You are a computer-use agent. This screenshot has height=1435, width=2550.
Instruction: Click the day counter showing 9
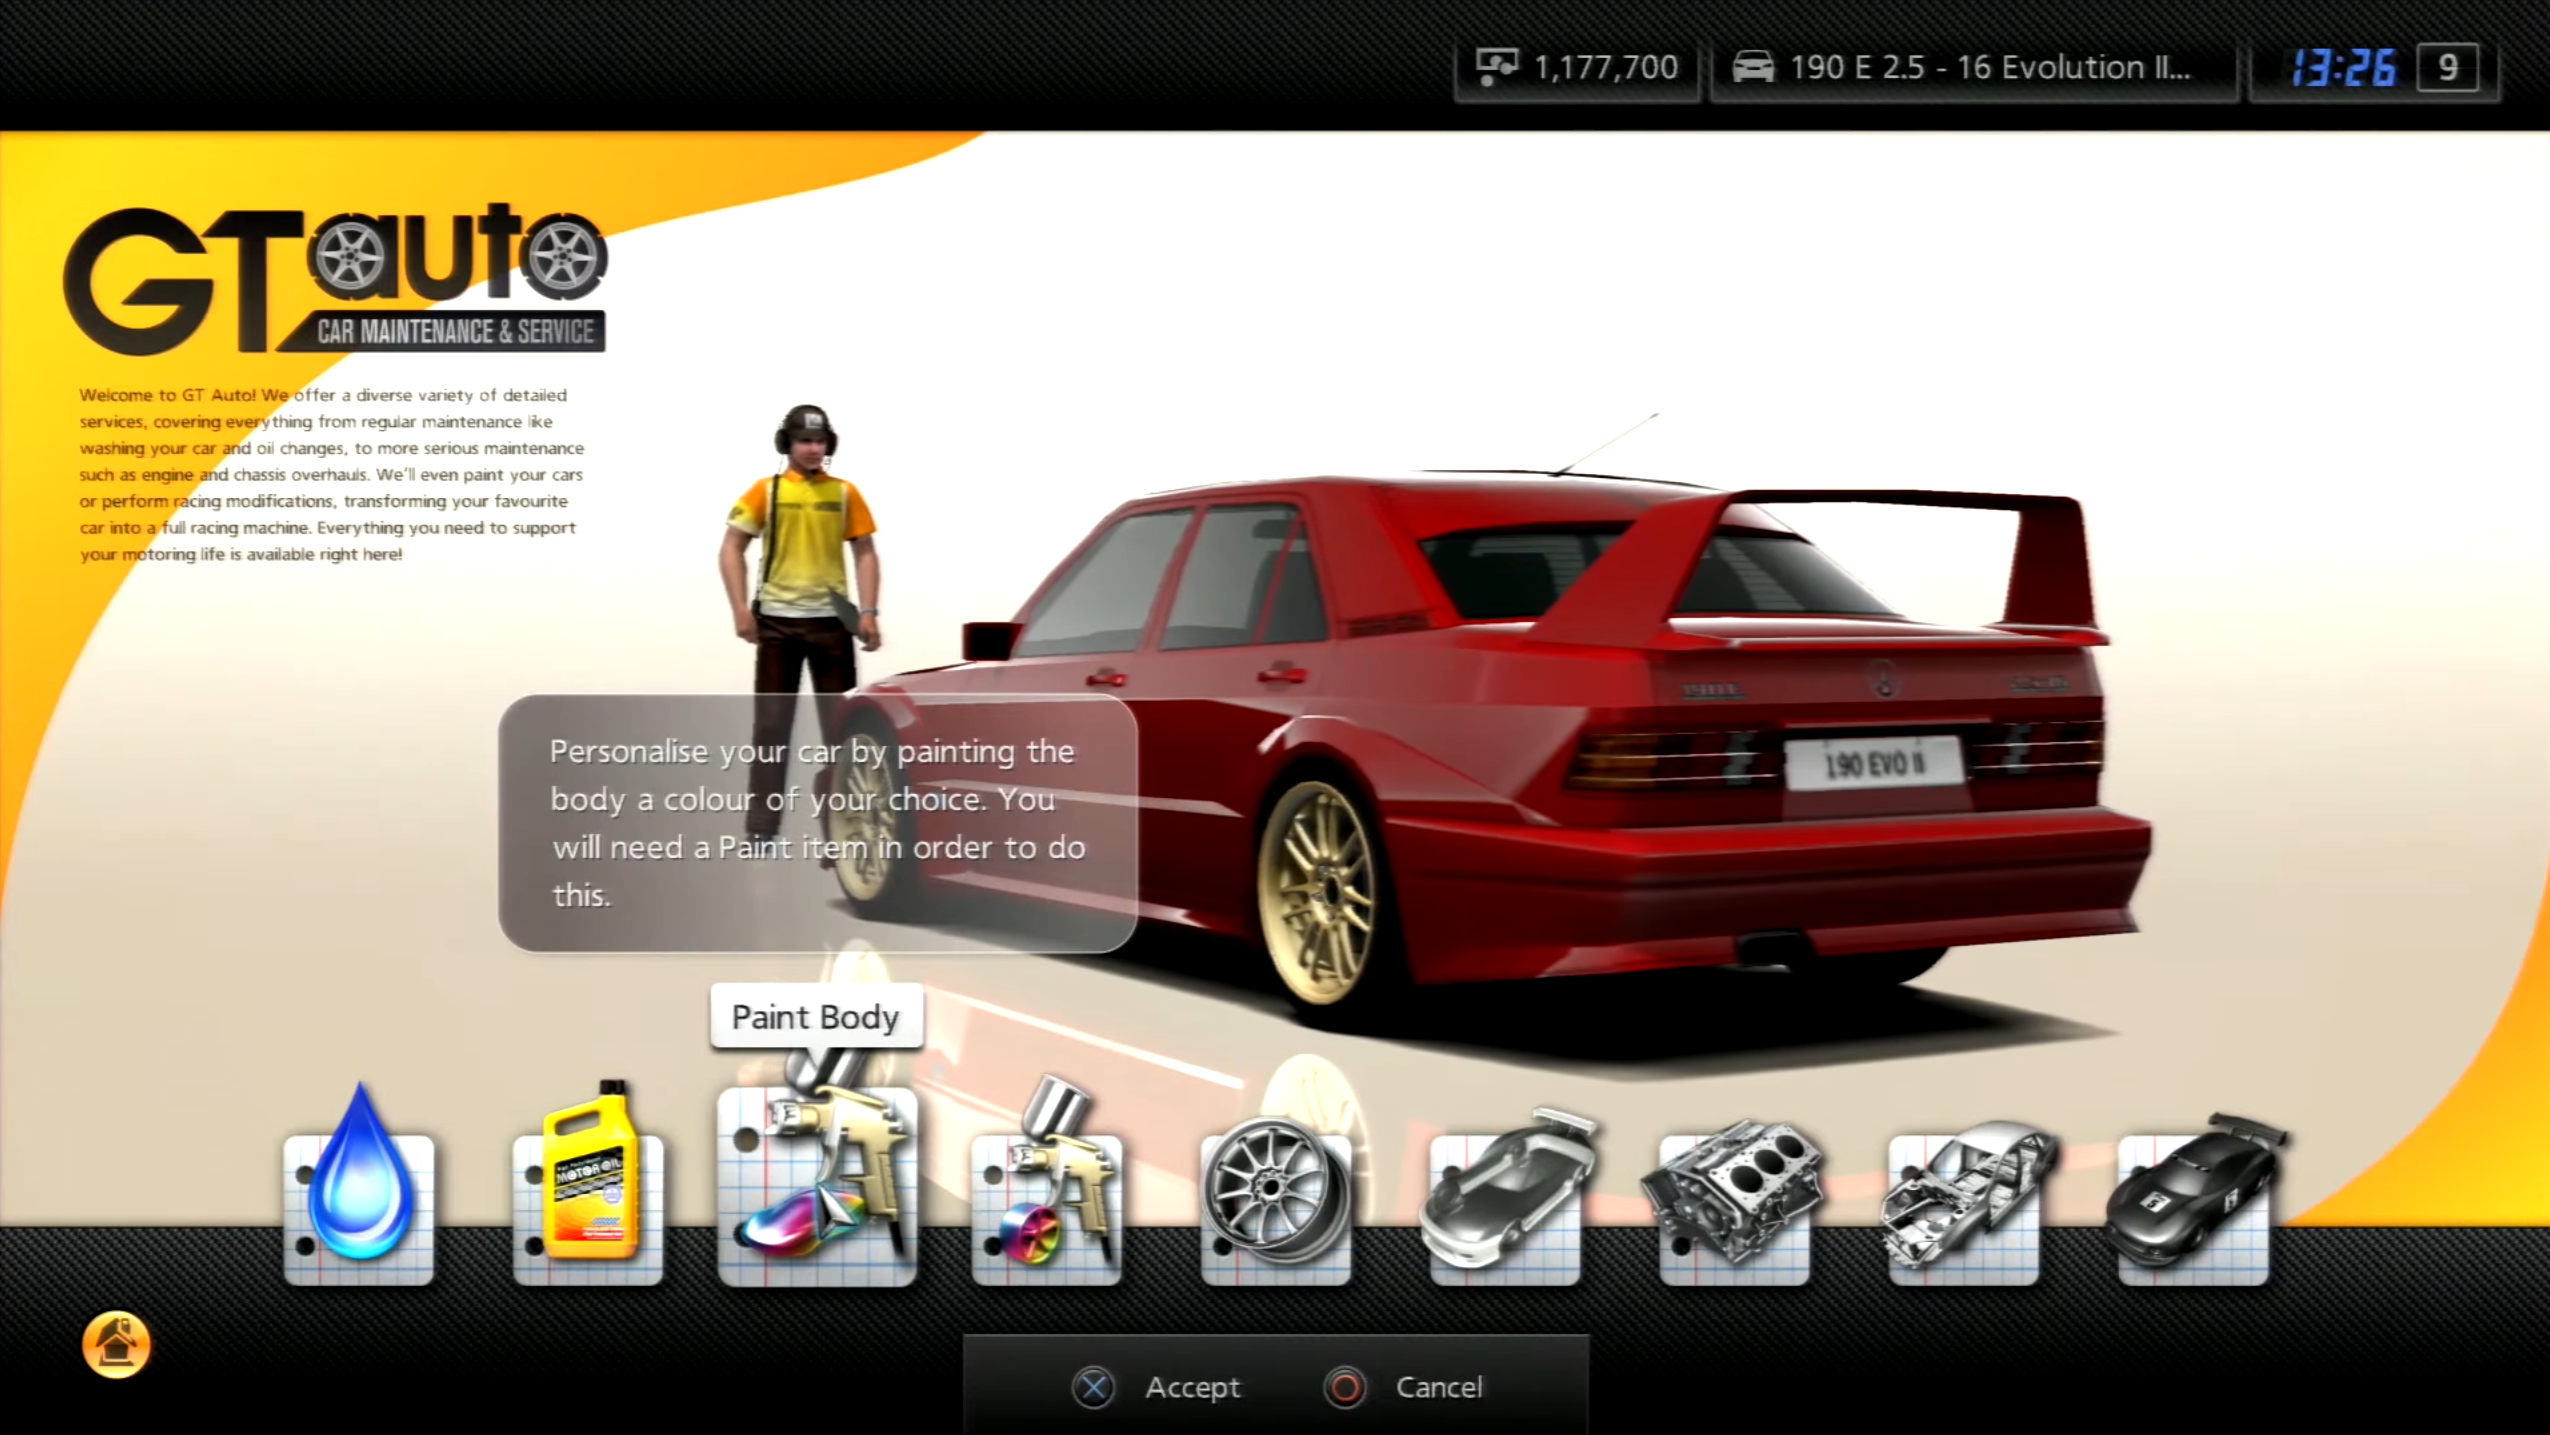click(2448, 67)
